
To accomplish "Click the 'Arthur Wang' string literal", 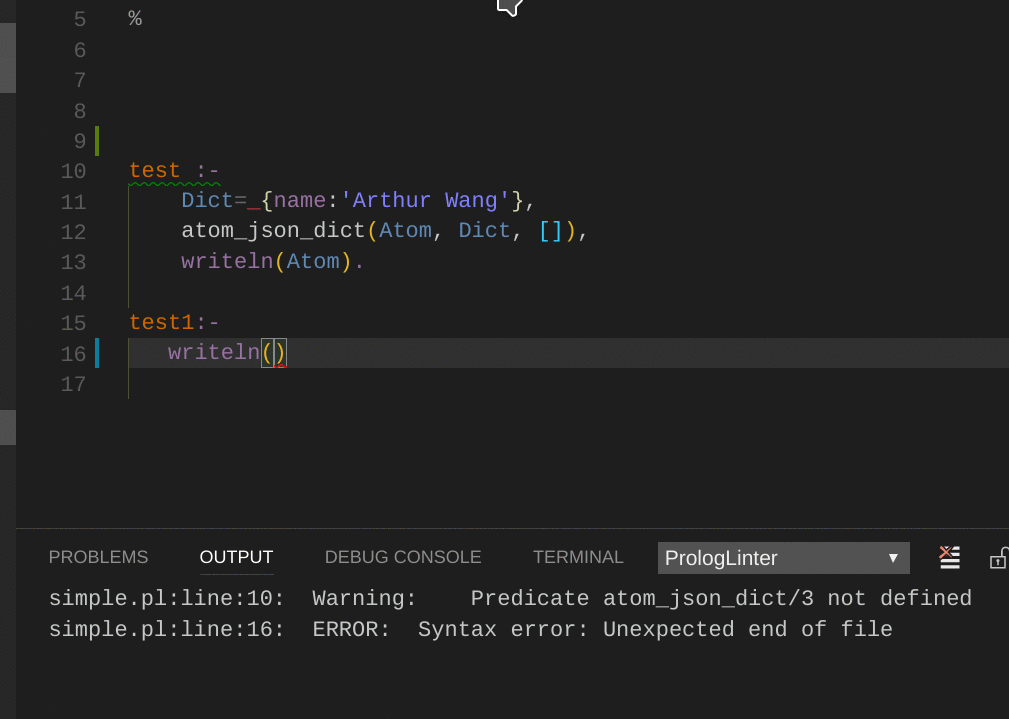I will click(424, 201).
